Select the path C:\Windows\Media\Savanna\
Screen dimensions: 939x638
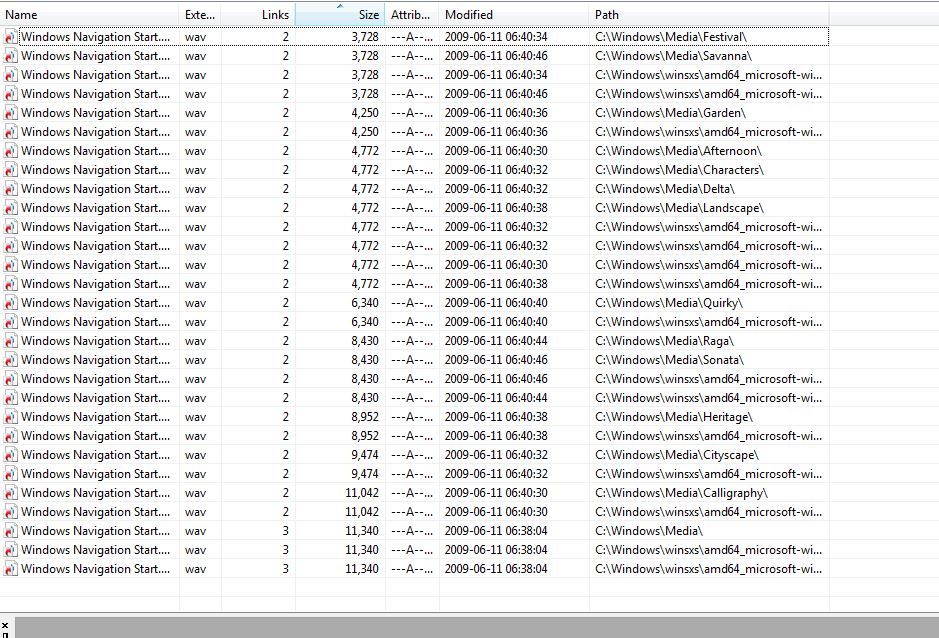coord(673,56)
